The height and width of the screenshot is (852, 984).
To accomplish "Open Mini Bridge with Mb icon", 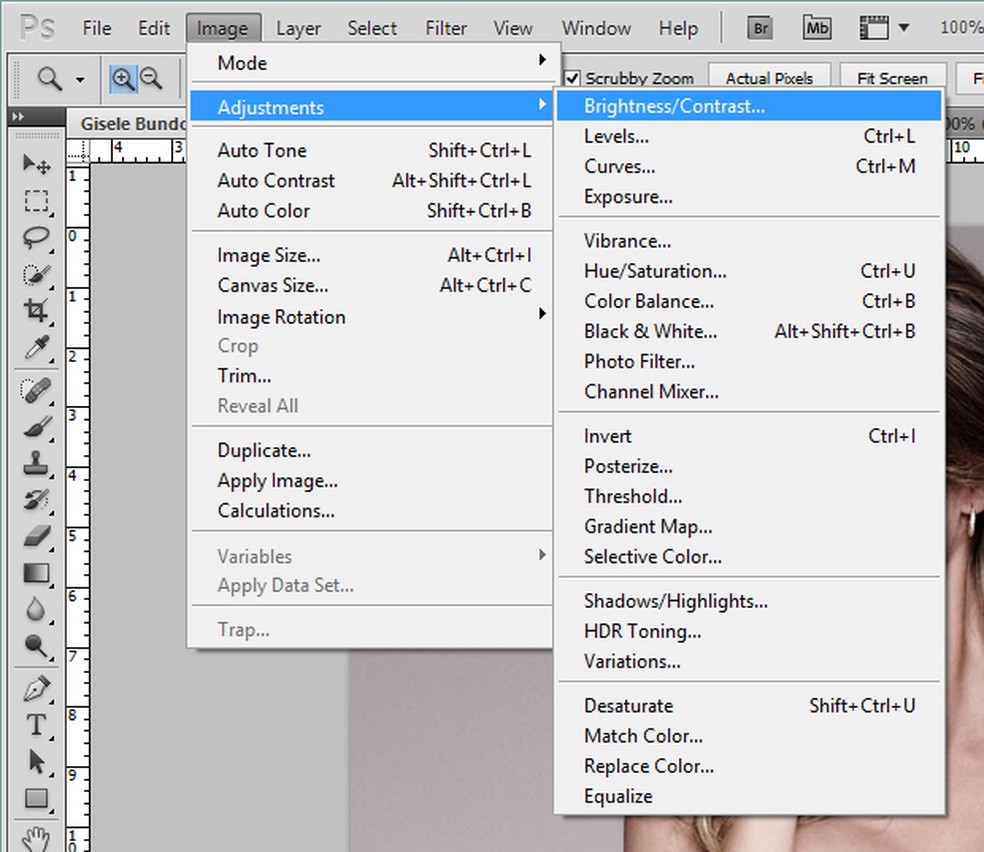I will click(x=817, y=28).
